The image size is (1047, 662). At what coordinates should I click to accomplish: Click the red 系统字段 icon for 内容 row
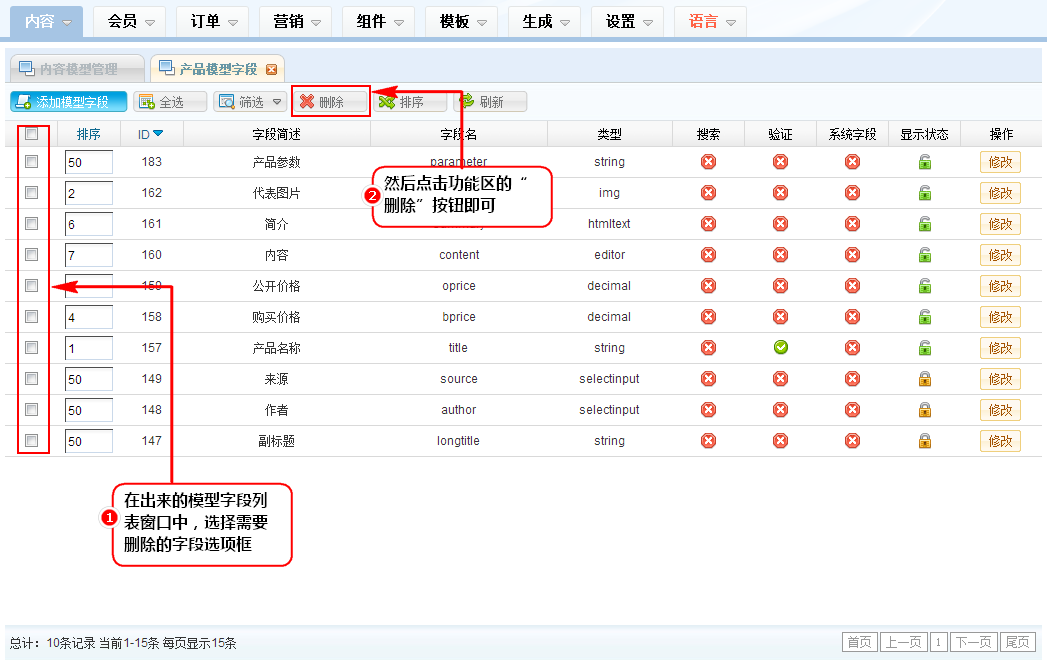[852, 255]
